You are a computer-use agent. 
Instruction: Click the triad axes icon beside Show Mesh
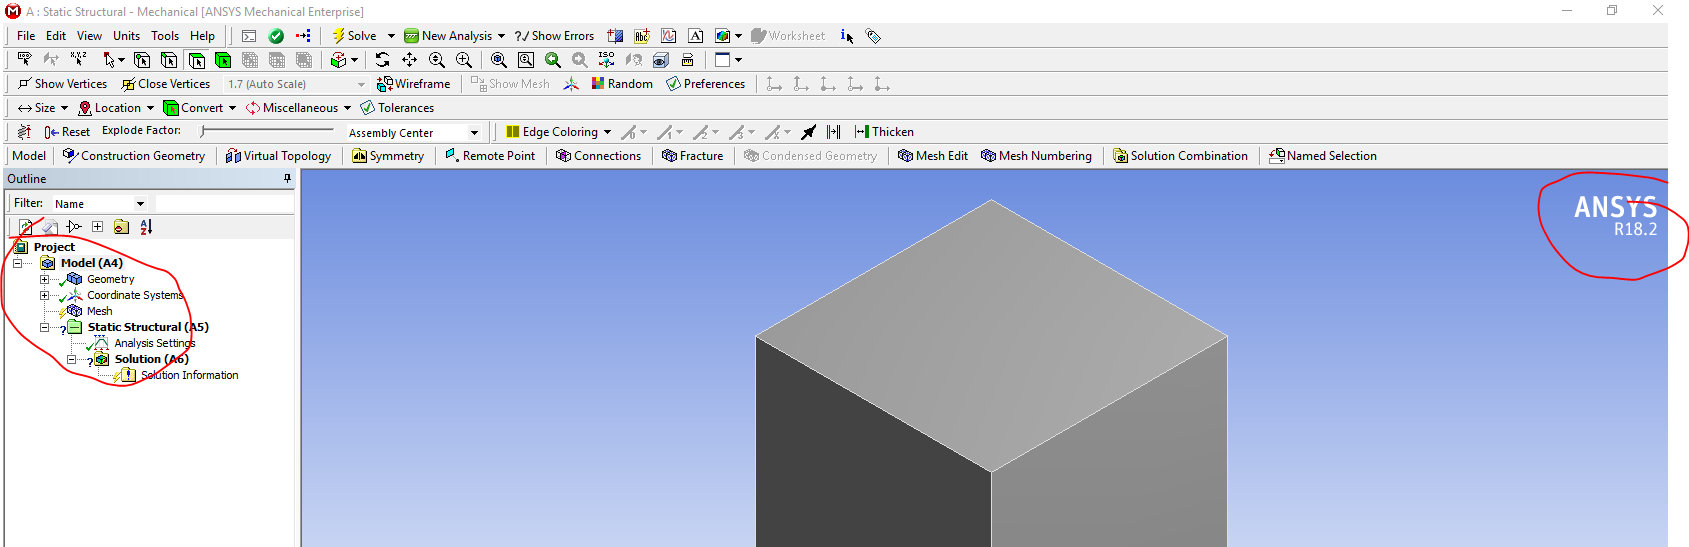pyautogui.click(x=571, y=84)
